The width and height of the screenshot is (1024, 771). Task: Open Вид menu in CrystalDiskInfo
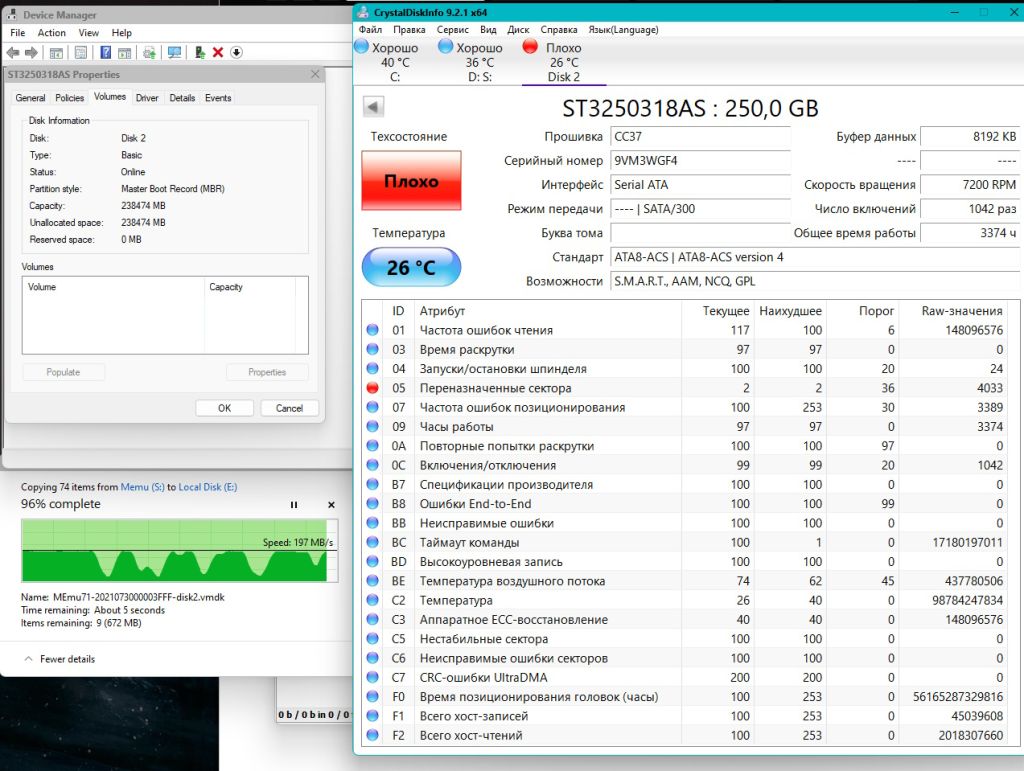click(x=488, y=29)
